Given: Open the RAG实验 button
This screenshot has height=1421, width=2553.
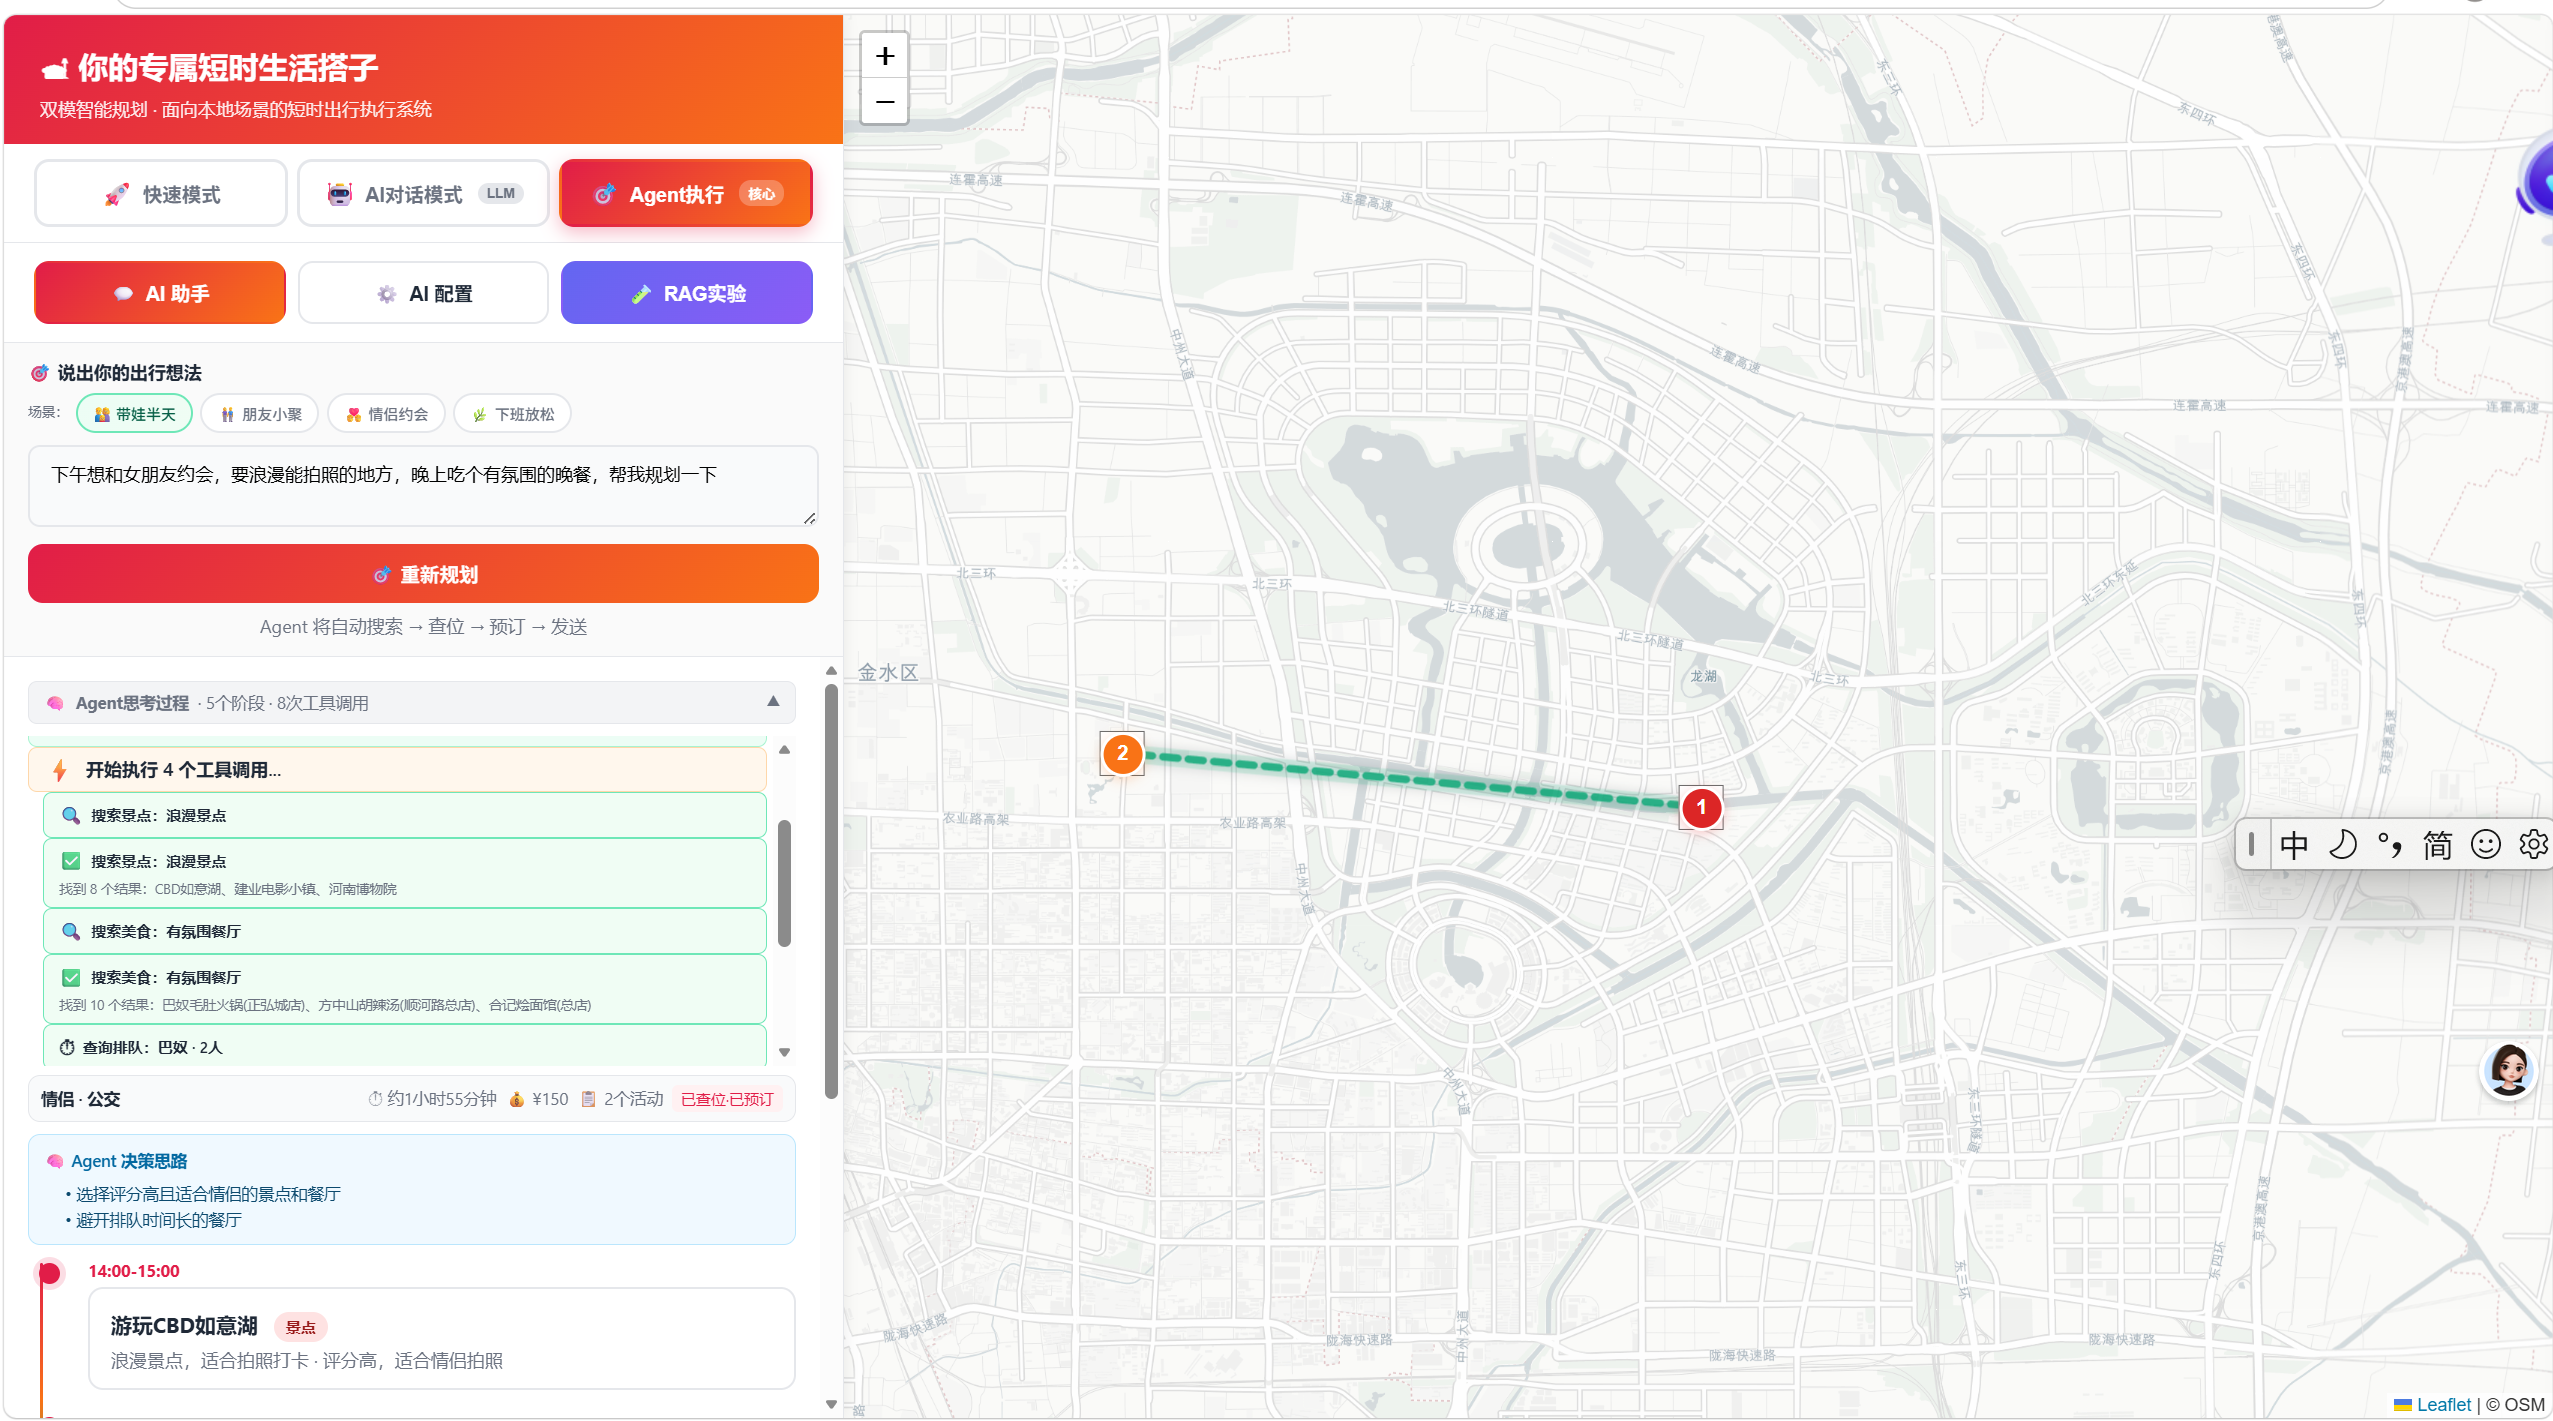Looking at the screenshot, I should point(687,293).
